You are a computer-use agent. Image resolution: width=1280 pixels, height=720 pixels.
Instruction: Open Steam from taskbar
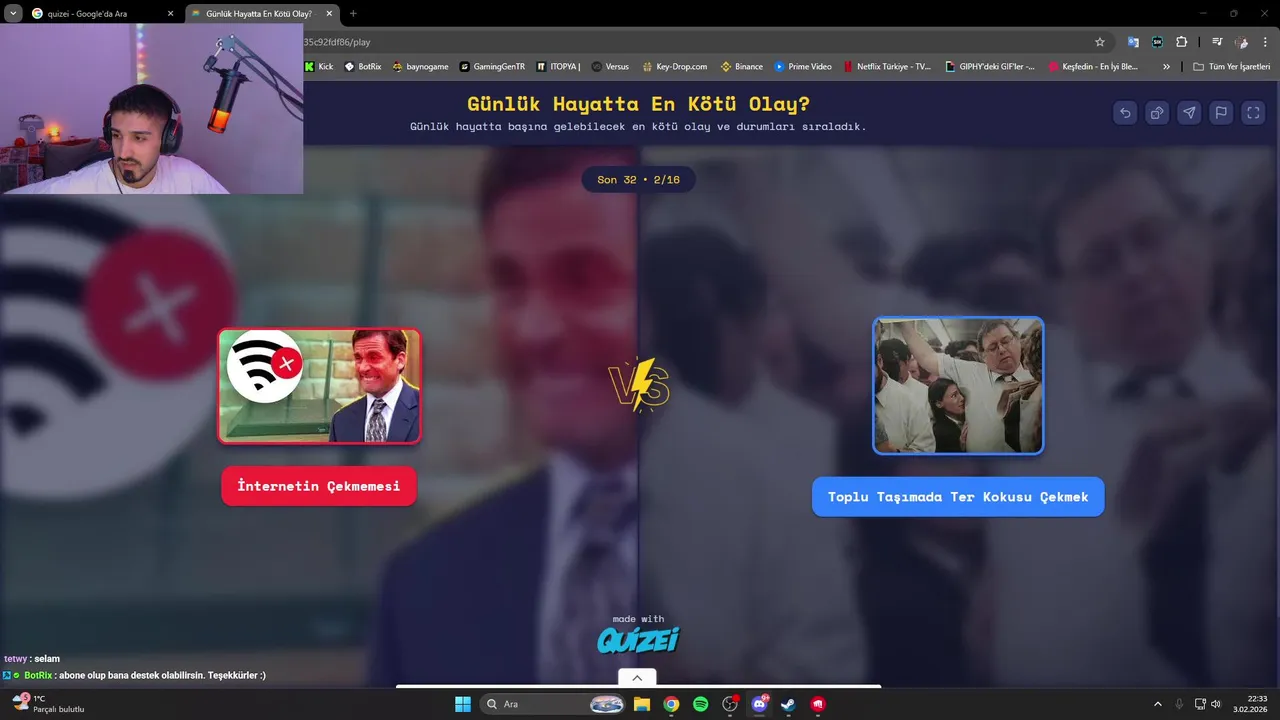click(788, 704)
